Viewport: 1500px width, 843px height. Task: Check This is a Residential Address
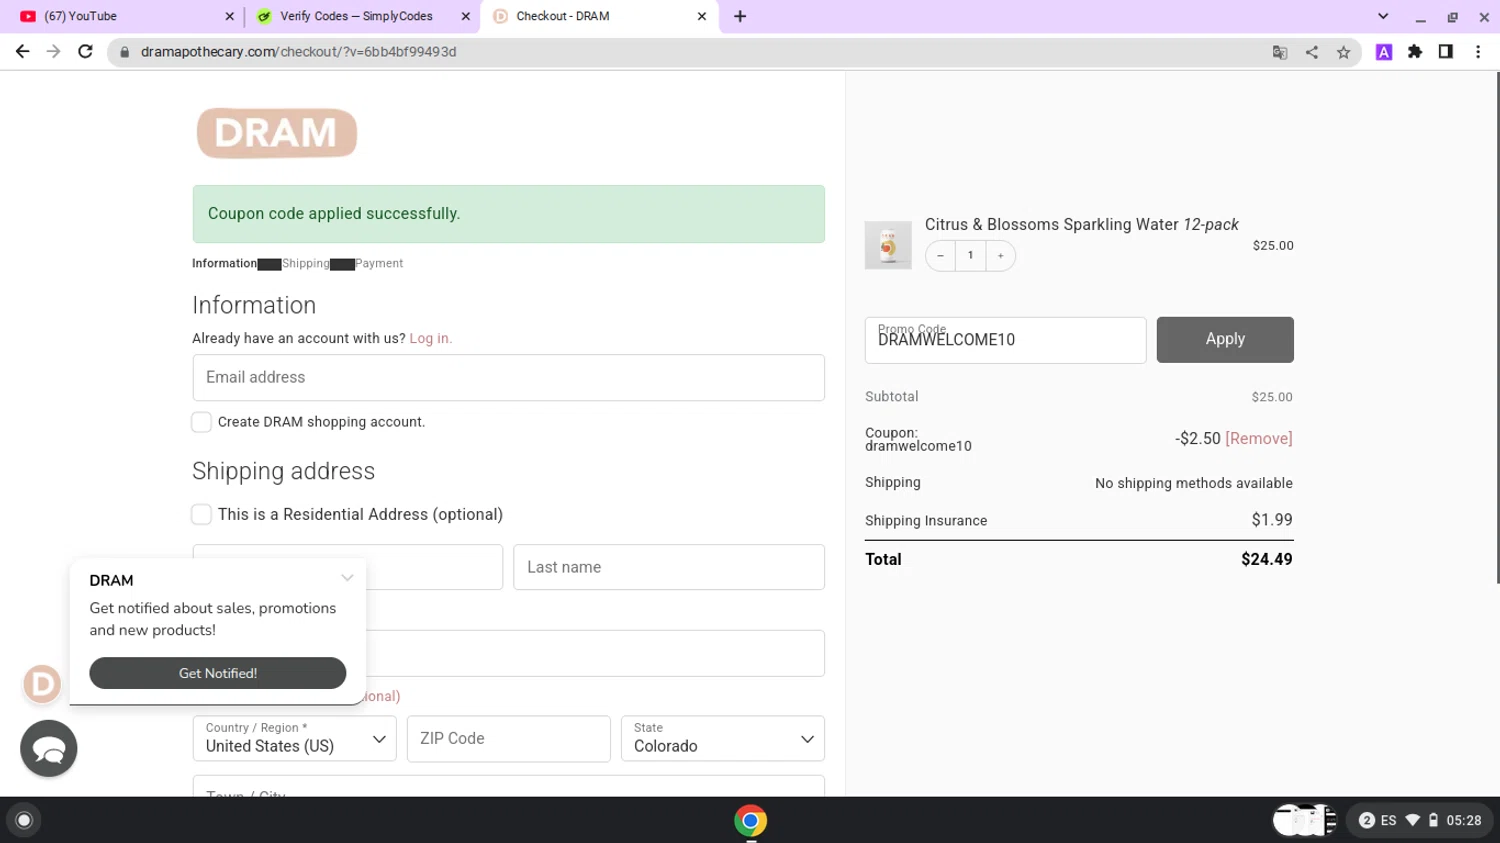pos(202,514)
